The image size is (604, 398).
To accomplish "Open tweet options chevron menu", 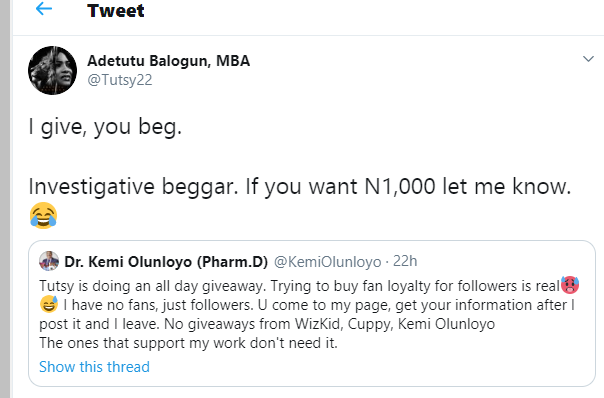I will click(588, 59).
